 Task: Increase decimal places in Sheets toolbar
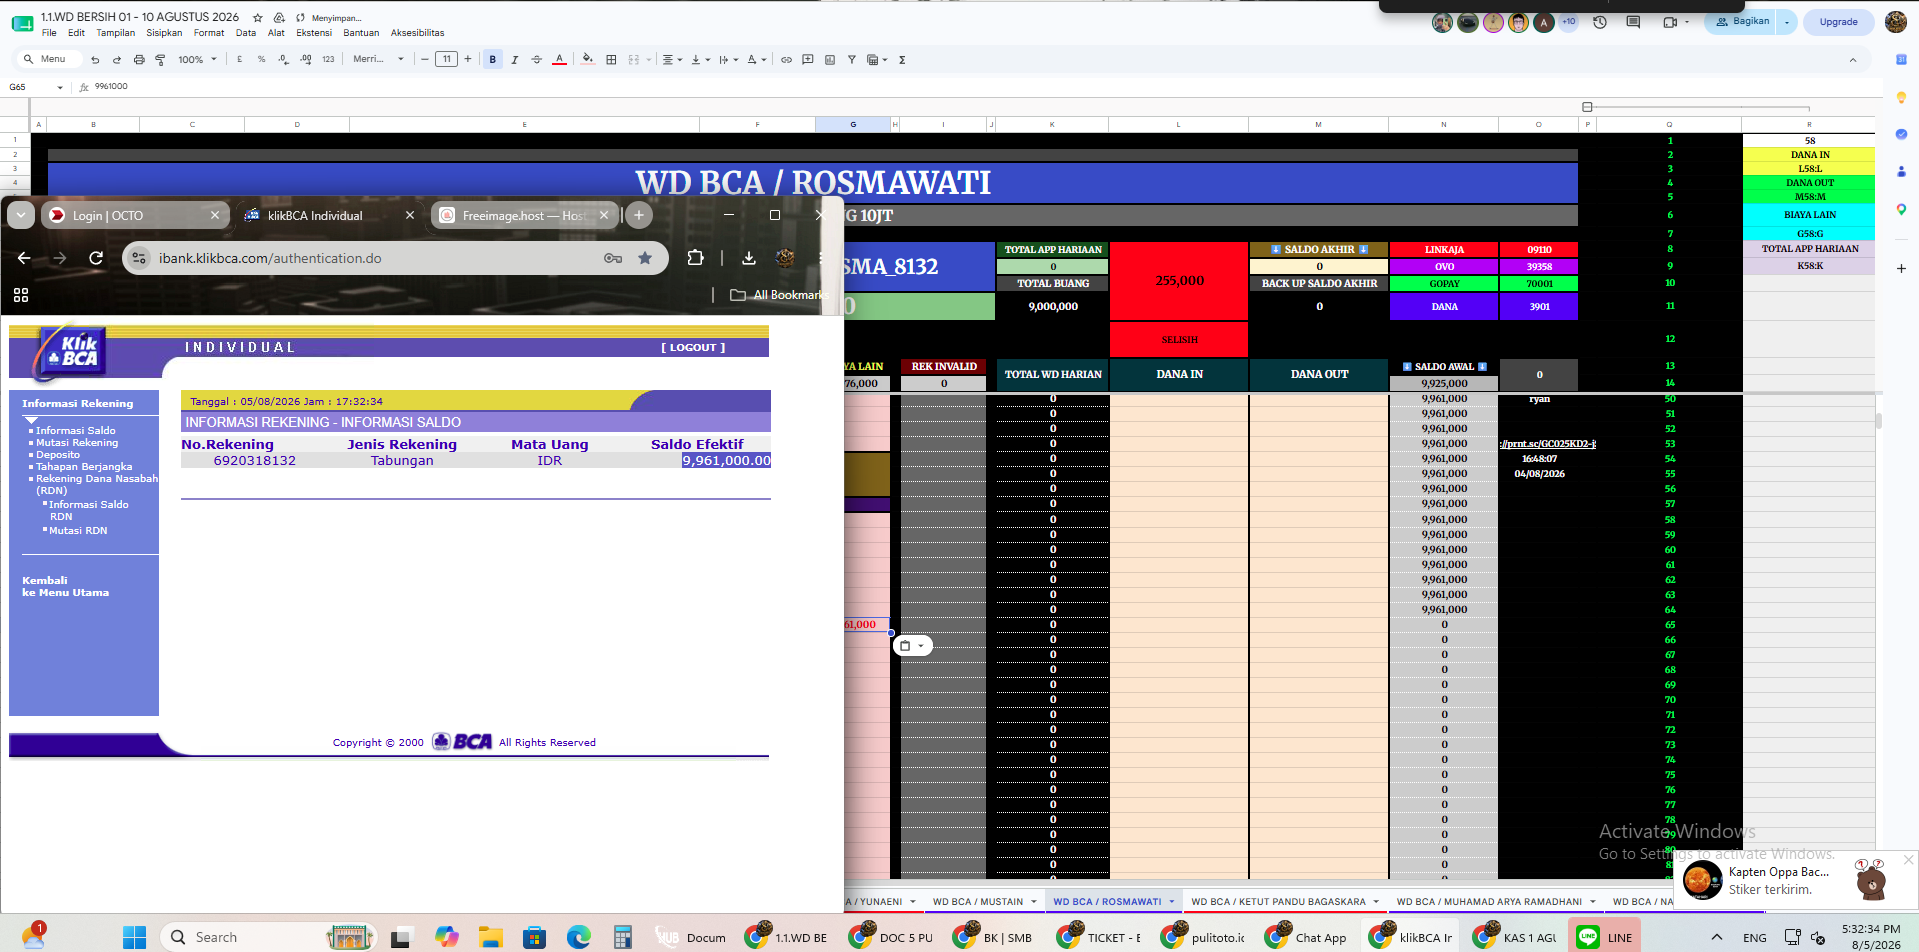pyautogui.click(x=306, y=60)
